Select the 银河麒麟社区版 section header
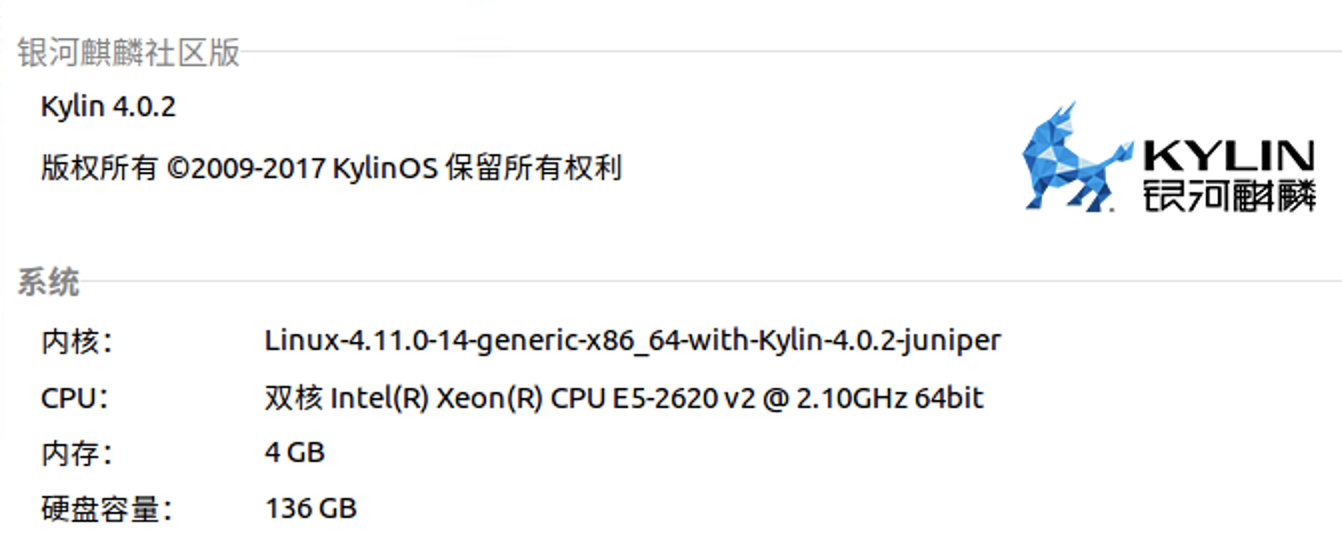 pos(128,53)
